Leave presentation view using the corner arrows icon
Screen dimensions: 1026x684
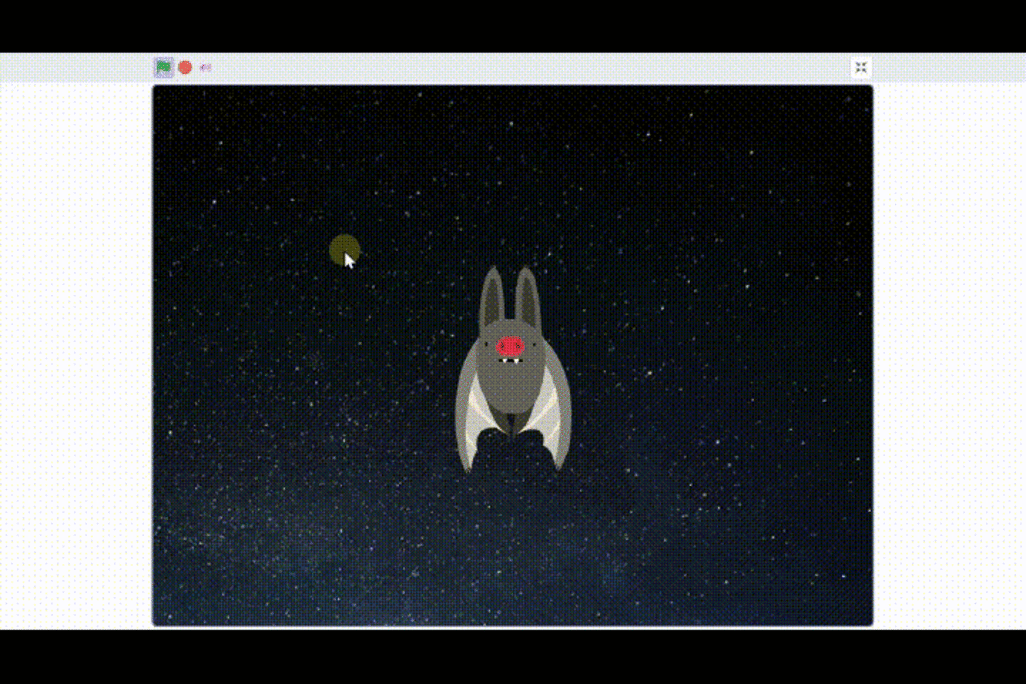(x=861, y=67)
